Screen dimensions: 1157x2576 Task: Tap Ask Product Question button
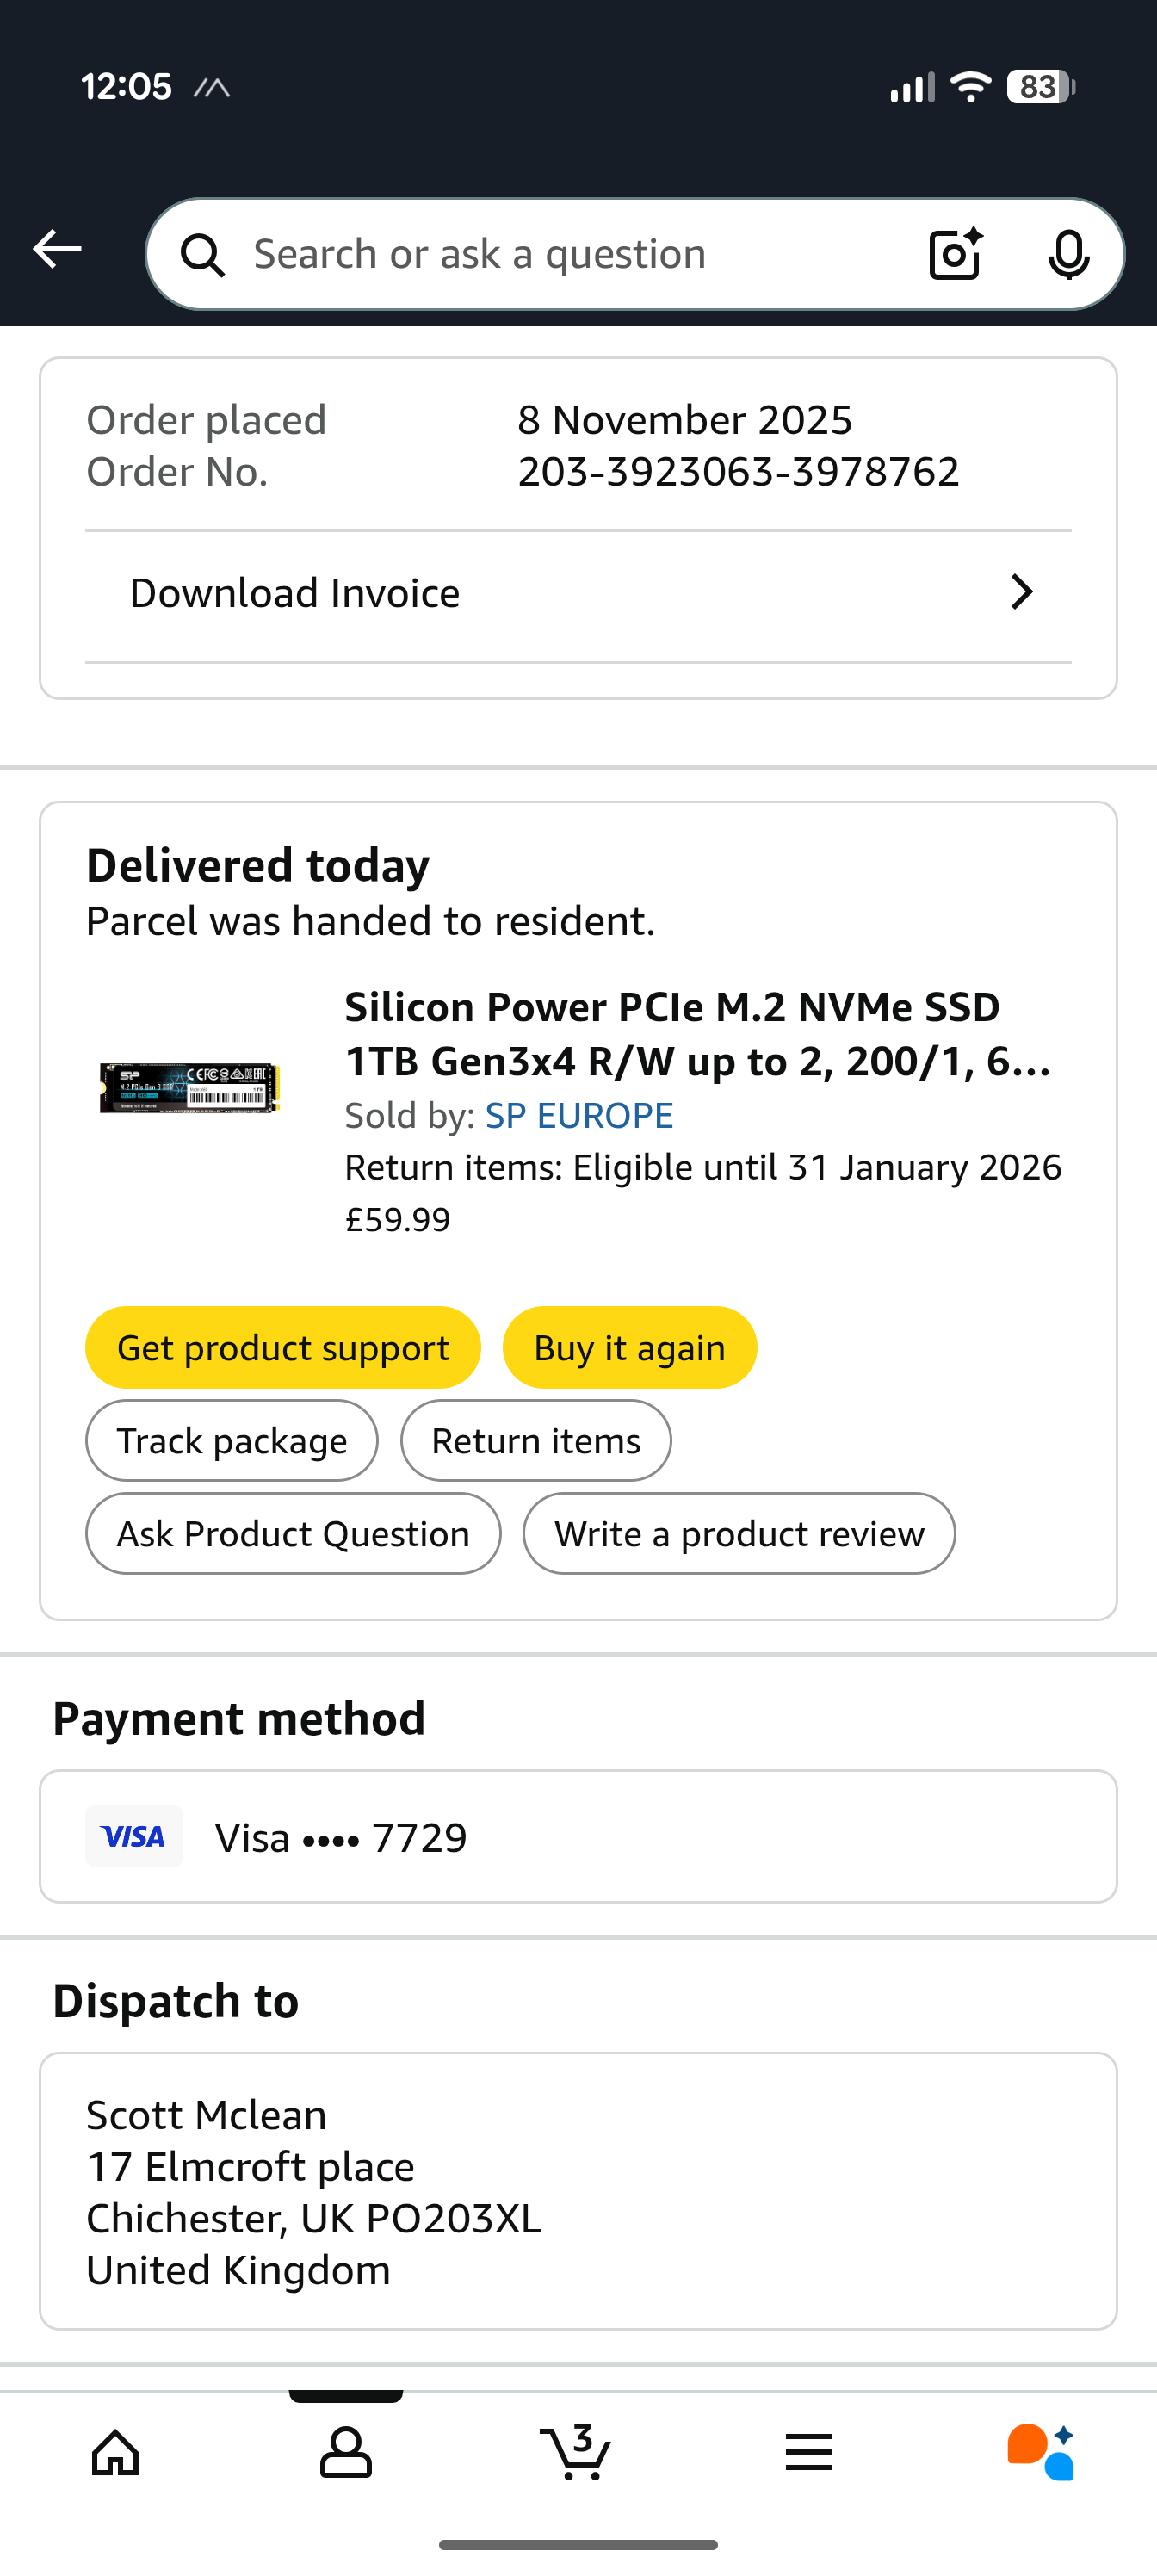[293, 1533]
